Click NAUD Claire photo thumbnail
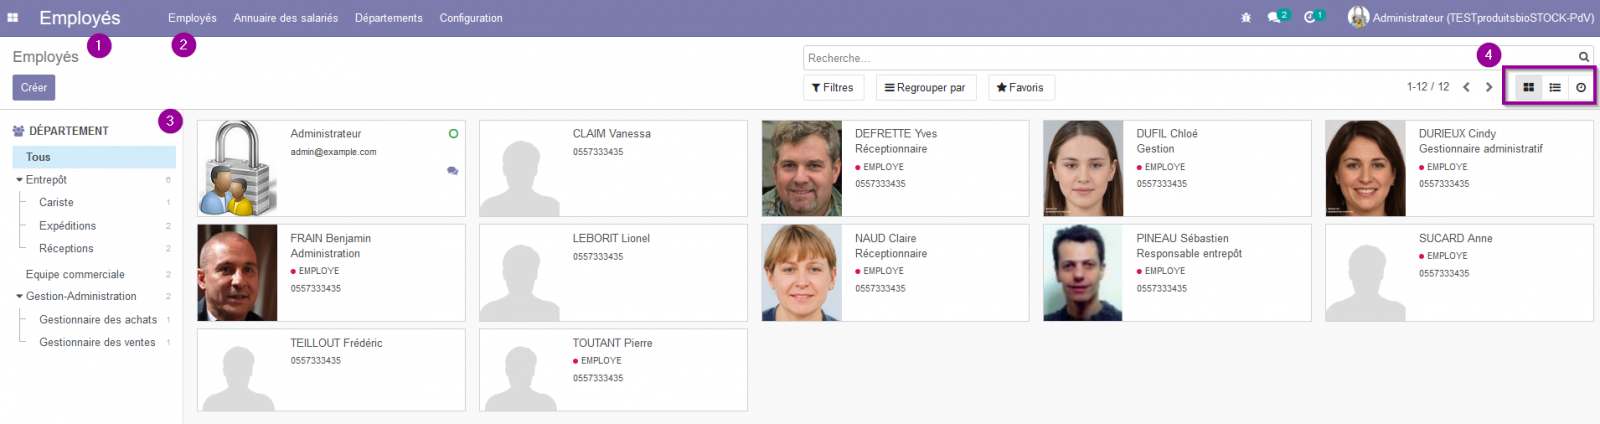 [802, 273]
